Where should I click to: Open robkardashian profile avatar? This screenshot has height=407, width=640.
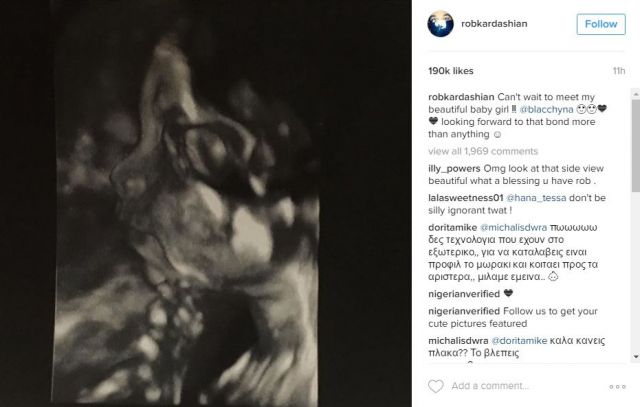click(x=440, y=24)
